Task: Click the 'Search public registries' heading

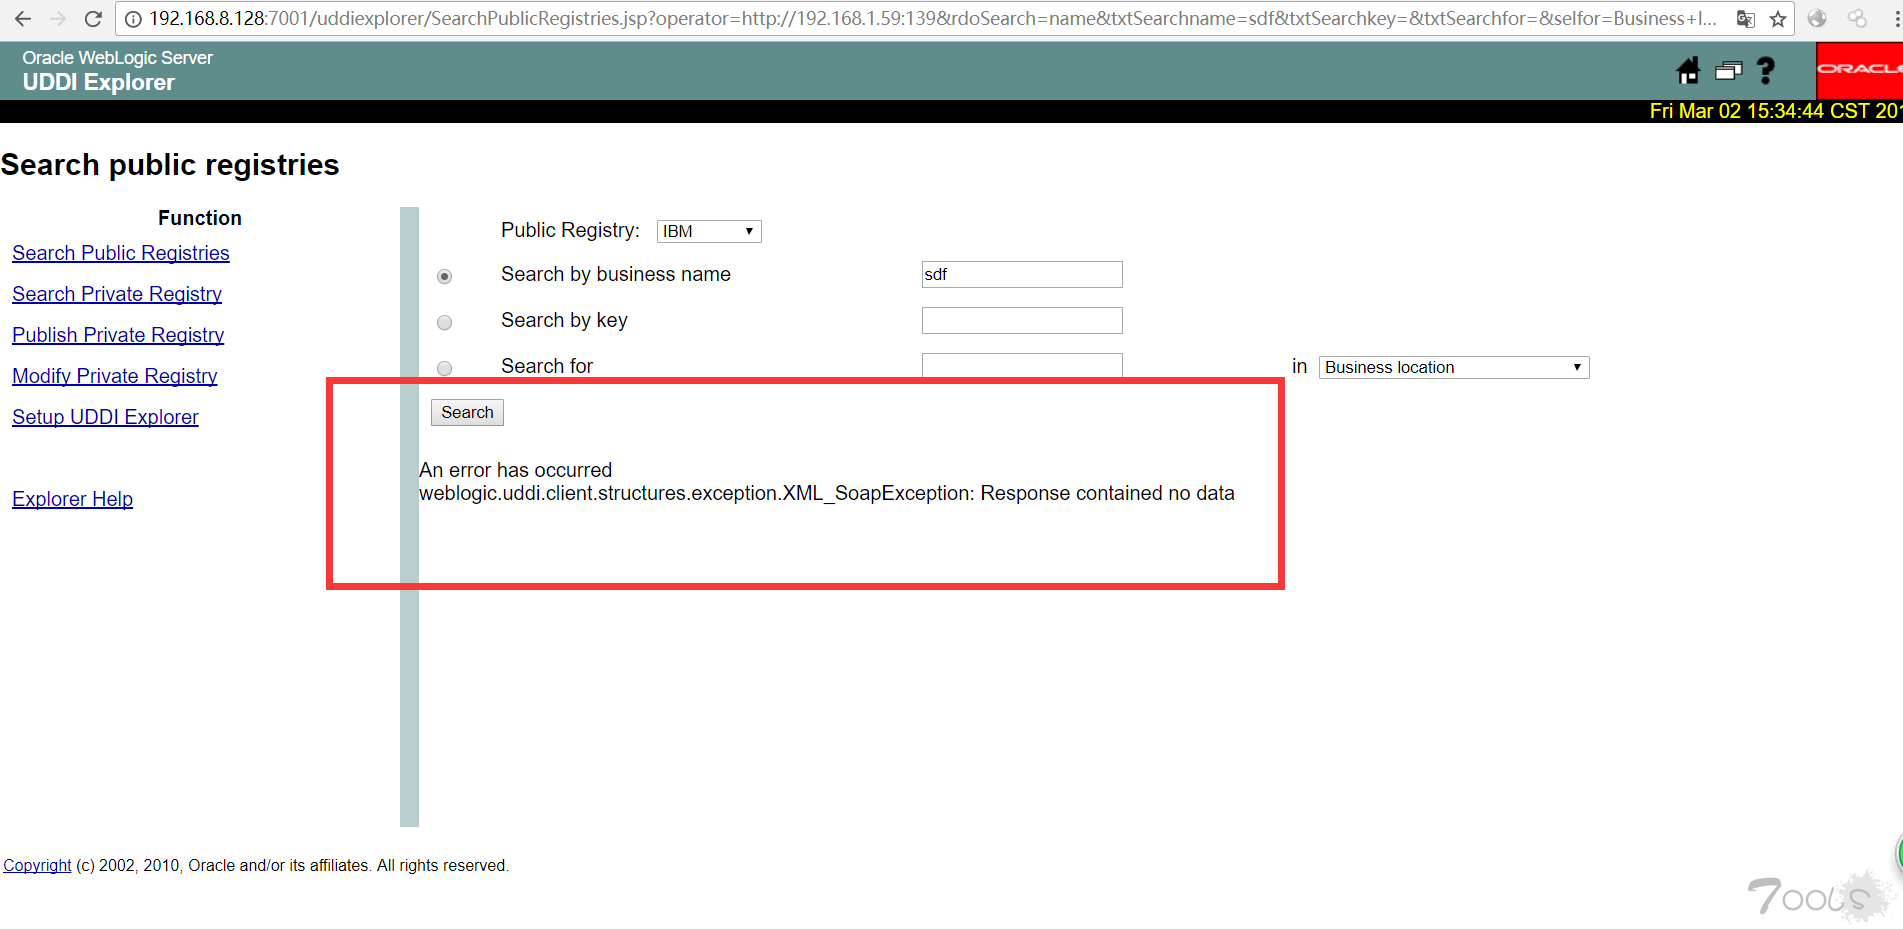Action: click(170, 165)
